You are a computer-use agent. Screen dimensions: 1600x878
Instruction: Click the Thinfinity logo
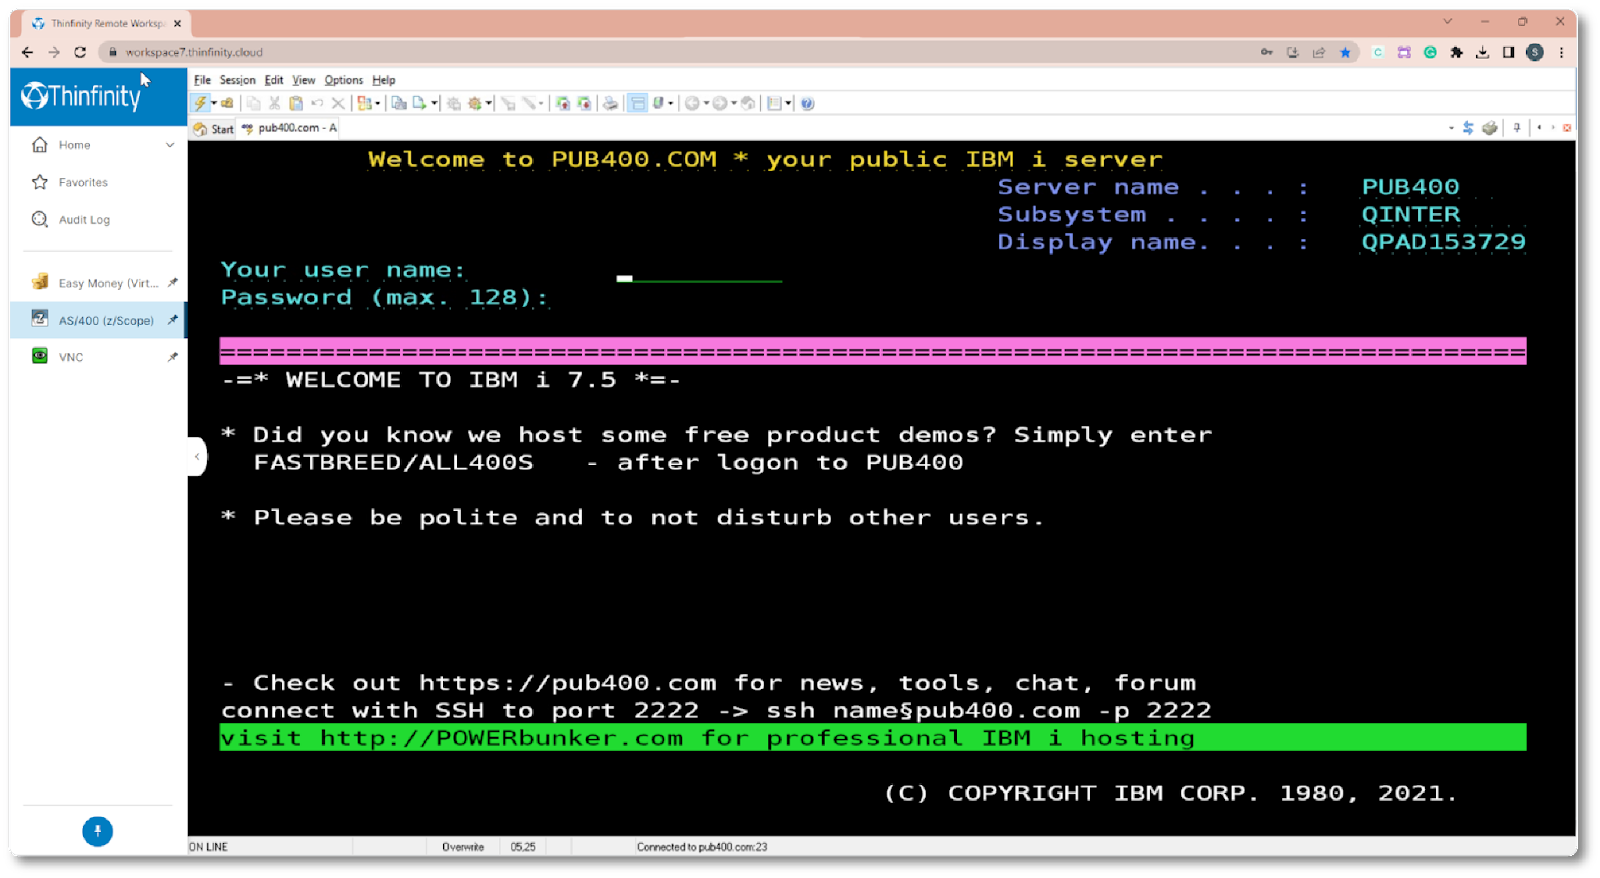[x=81, y=96]
